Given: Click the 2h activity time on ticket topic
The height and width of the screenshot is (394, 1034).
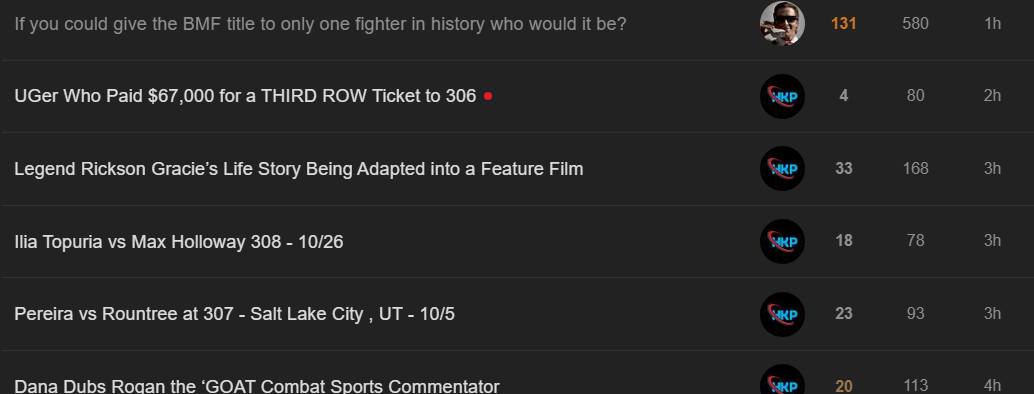Looking at the screenshot, I should [992, 96].
